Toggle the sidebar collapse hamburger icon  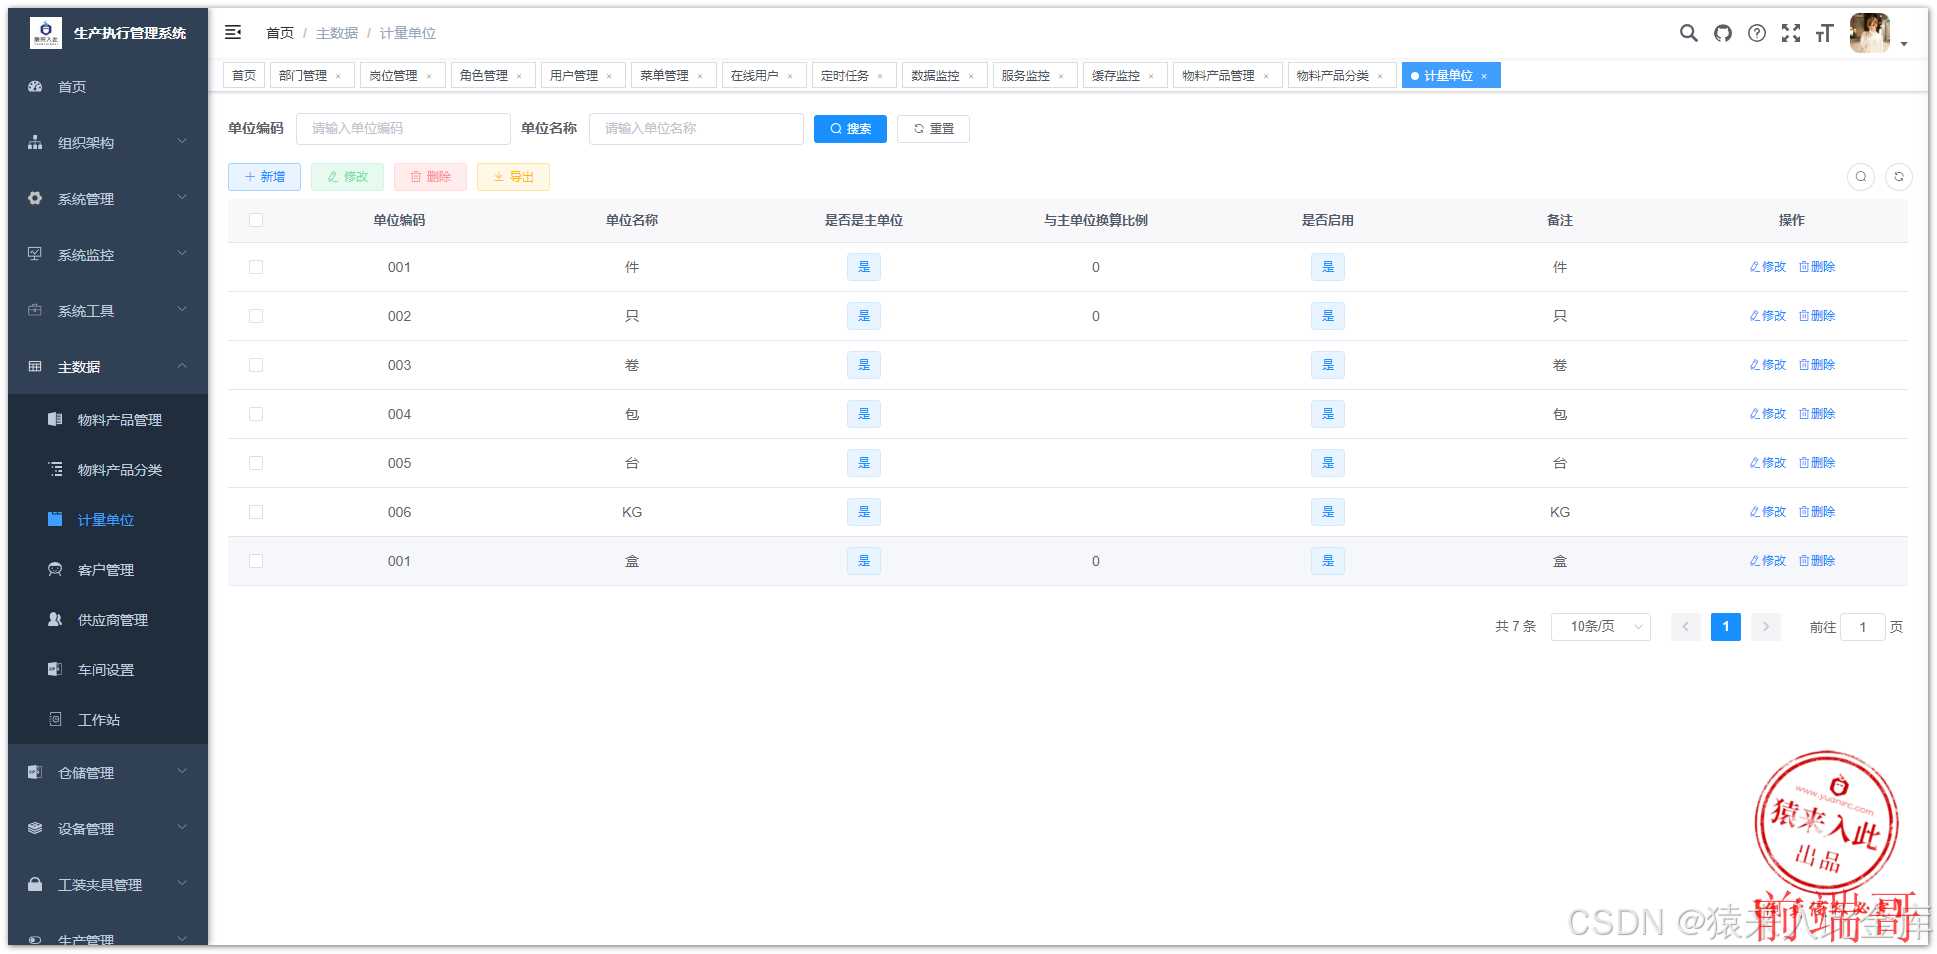pyautogui.click(x=233, y=32)
